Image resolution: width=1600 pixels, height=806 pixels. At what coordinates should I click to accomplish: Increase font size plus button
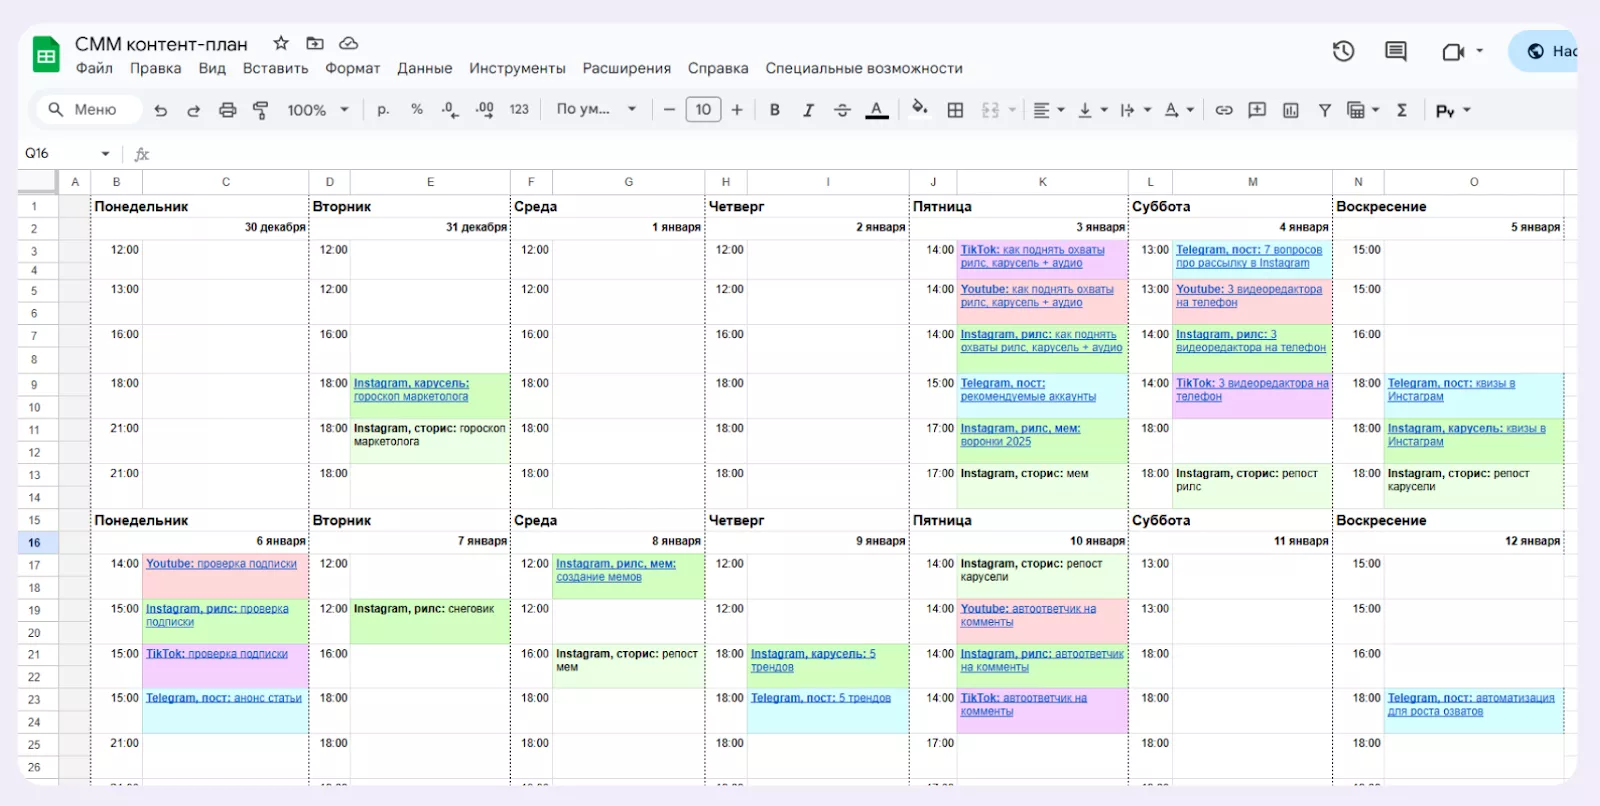pyautogui.click(x=737, y=110)
